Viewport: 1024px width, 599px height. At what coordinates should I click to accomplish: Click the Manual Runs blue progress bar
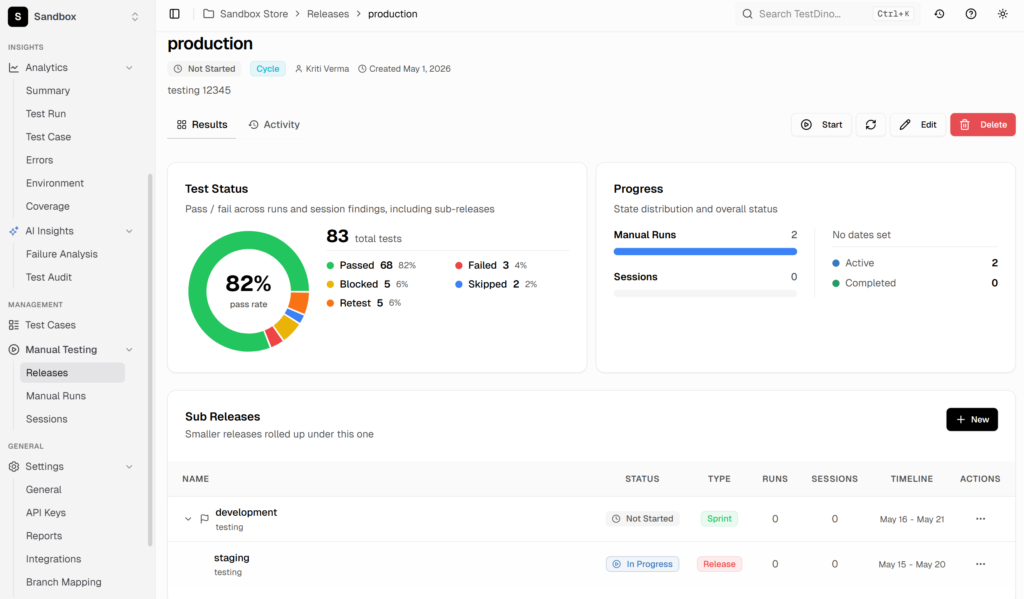[x=705, y=251]
